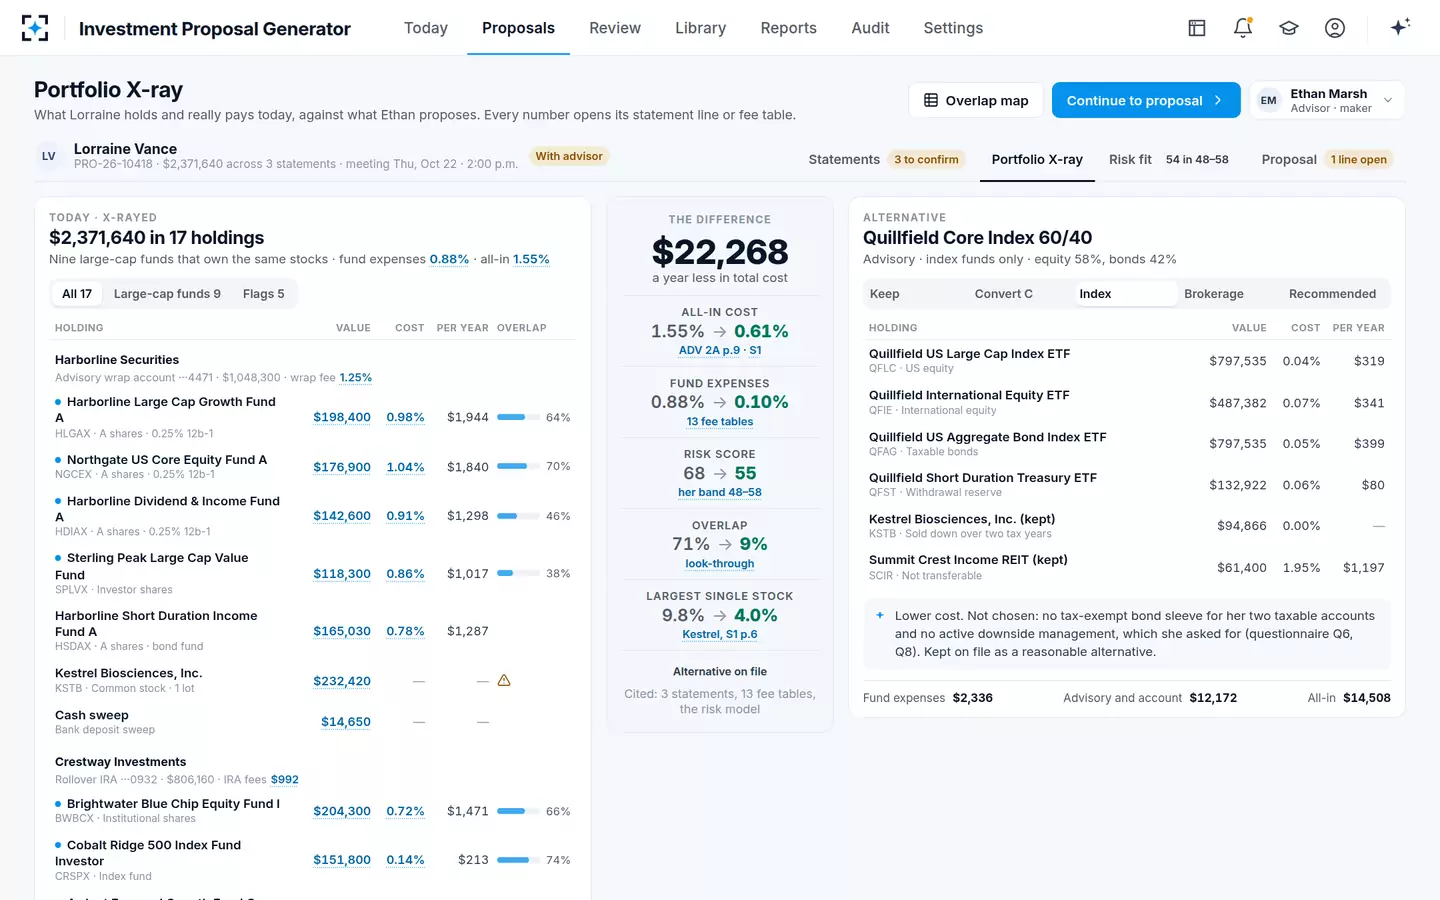The width and height of the screenshot is (1440, 900).
Task: Click the warning triangle on Kestrel Biosciences row
Action: [504, 680]
